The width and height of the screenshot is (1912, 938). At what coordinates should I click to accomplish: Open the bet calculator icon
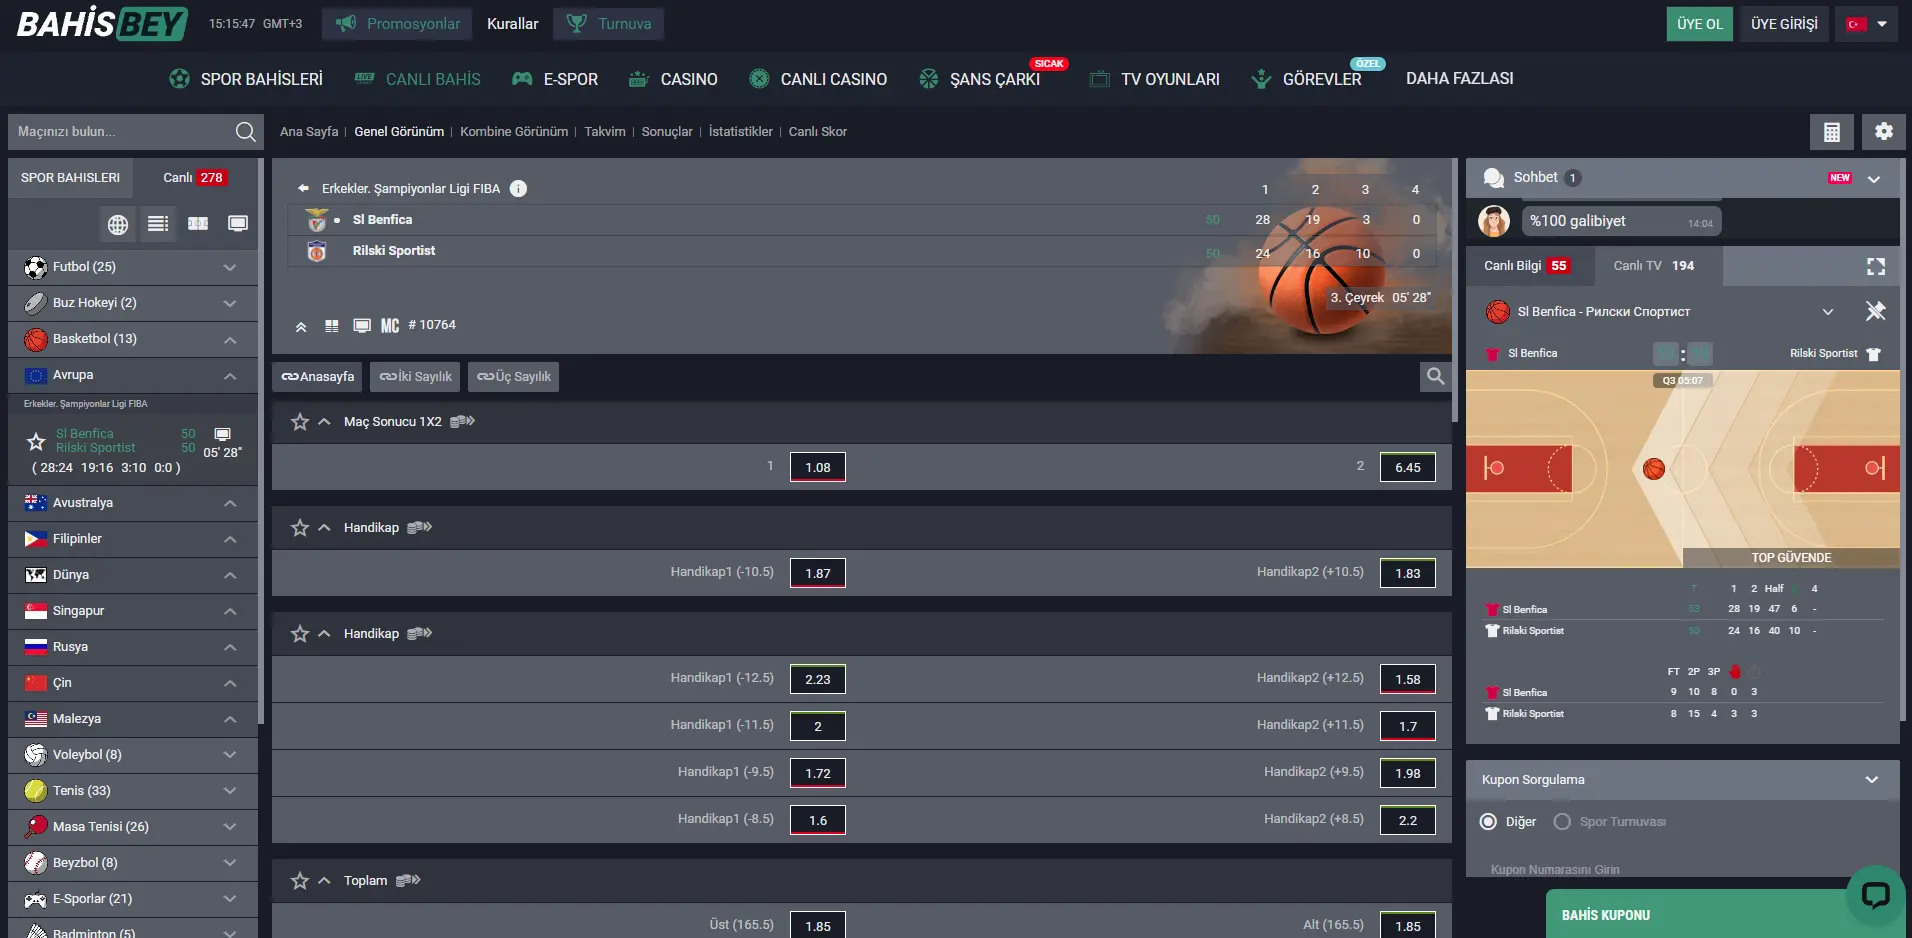1832,132
